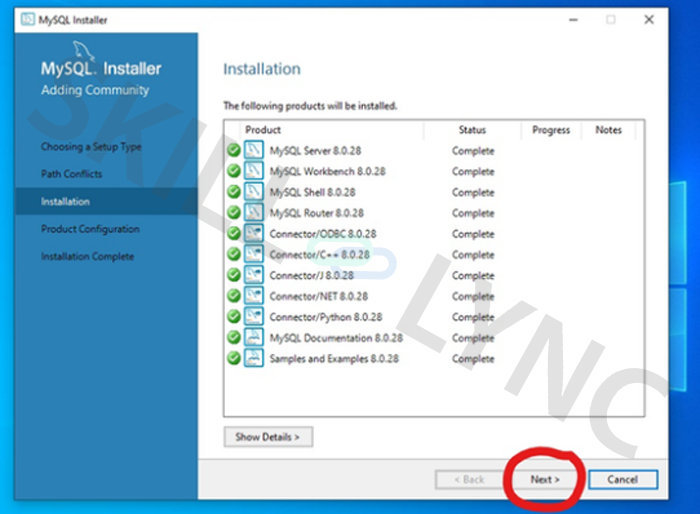This screenshot has height=514, width=700.
Task: Click the MySQL Server 8.0.28 product icon
Action: pyautogui.click(x=254, y=150)
